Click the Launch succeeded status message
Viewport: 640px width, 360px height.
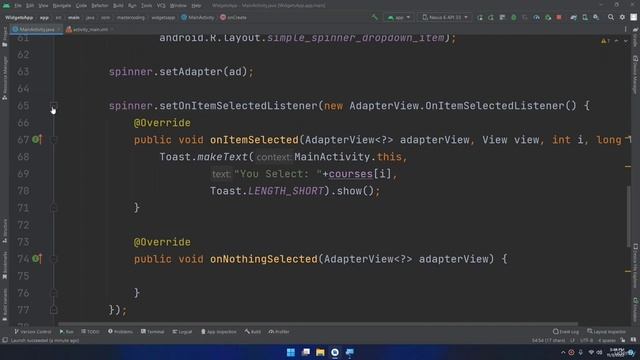45,340
